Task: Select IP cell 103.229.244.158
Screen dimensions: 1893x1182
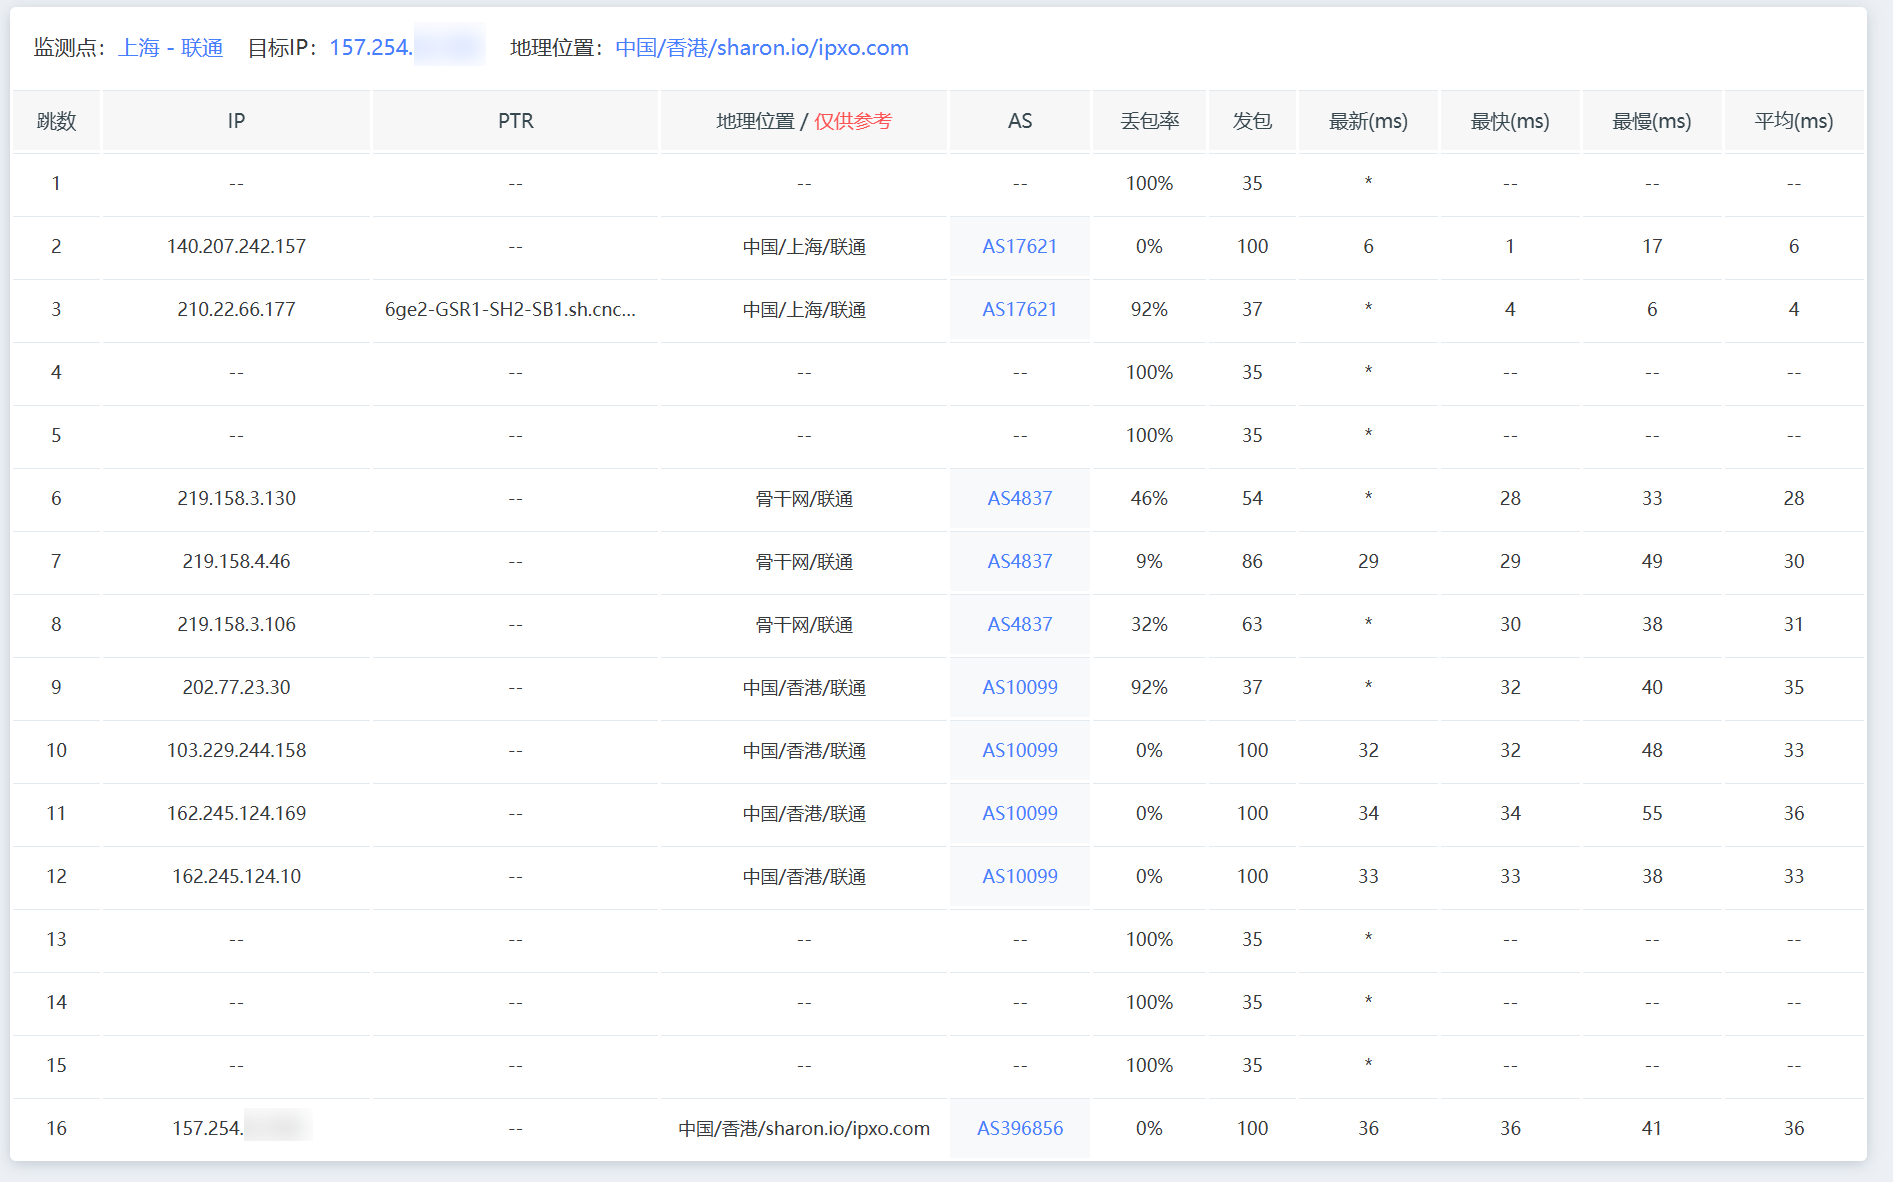Action: coord(236,750)
